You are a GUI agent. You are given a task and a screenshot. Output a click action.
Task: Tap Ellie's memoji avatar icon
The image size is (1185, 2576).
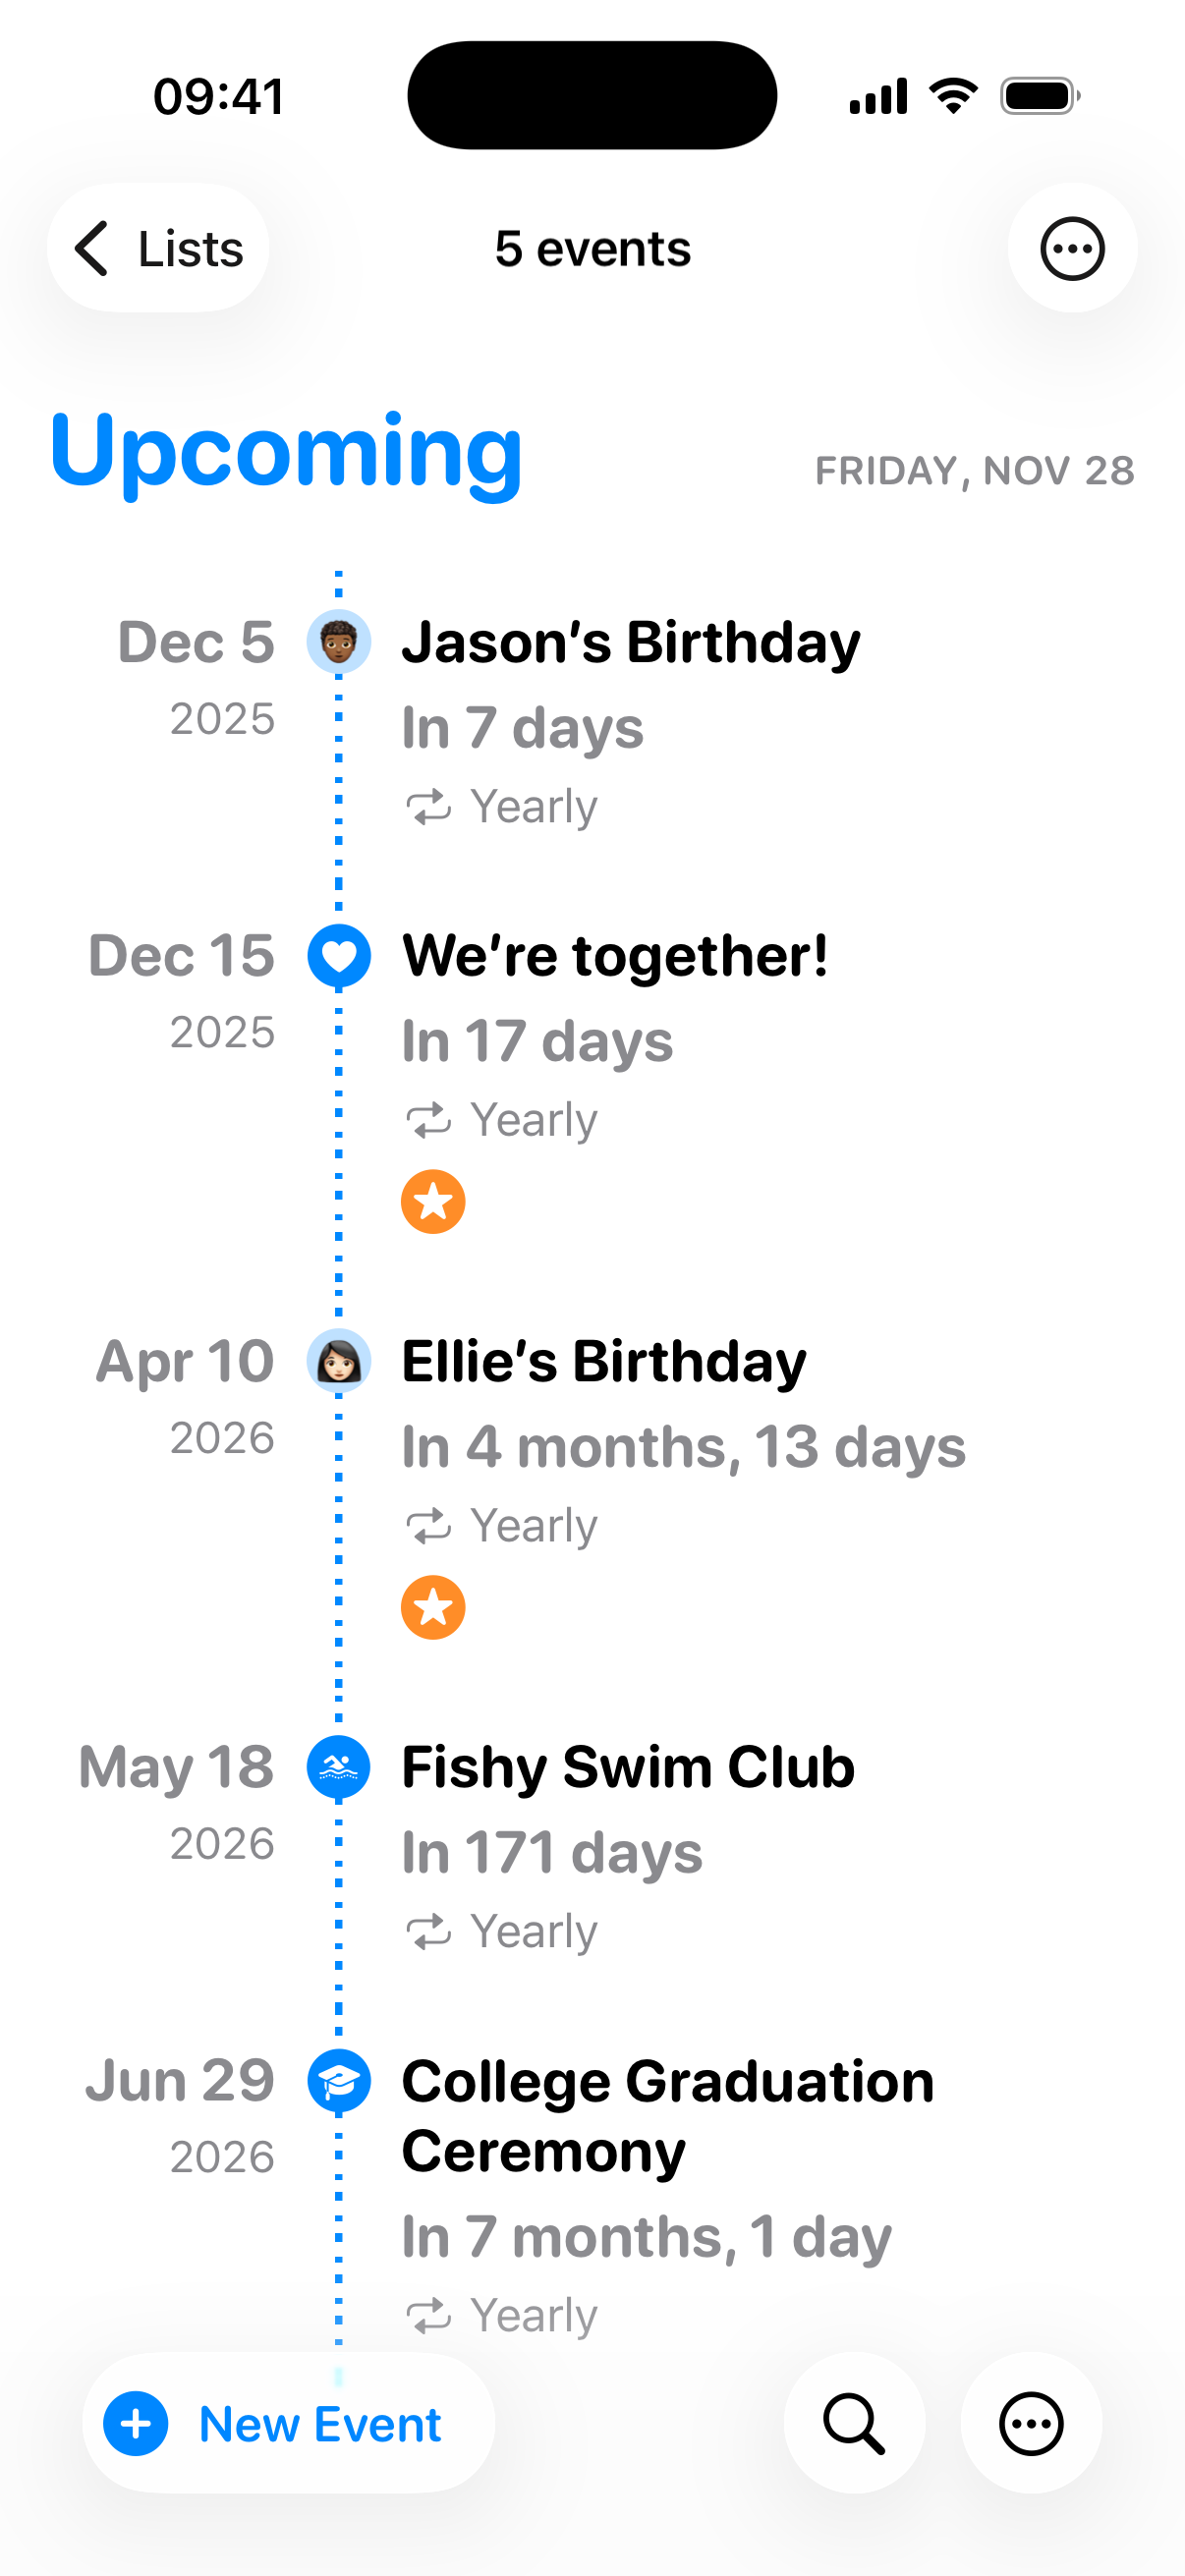pyautogui.click(x=339, y=1361)
